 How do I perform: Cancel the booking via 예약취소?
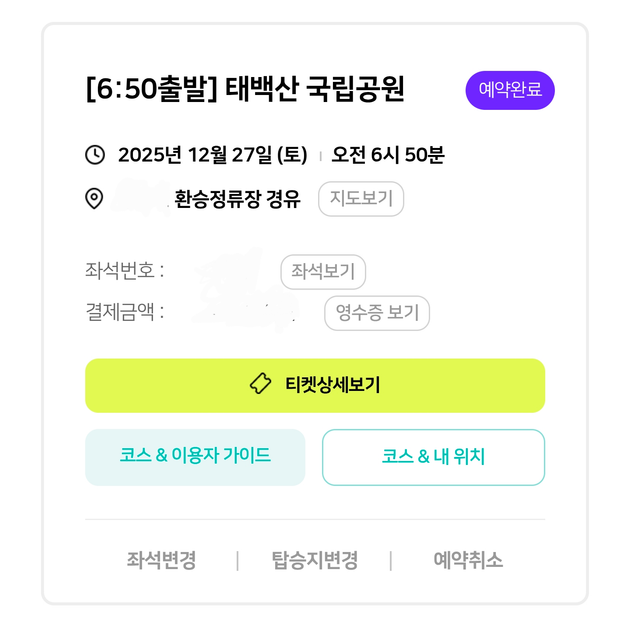(468, 560)
